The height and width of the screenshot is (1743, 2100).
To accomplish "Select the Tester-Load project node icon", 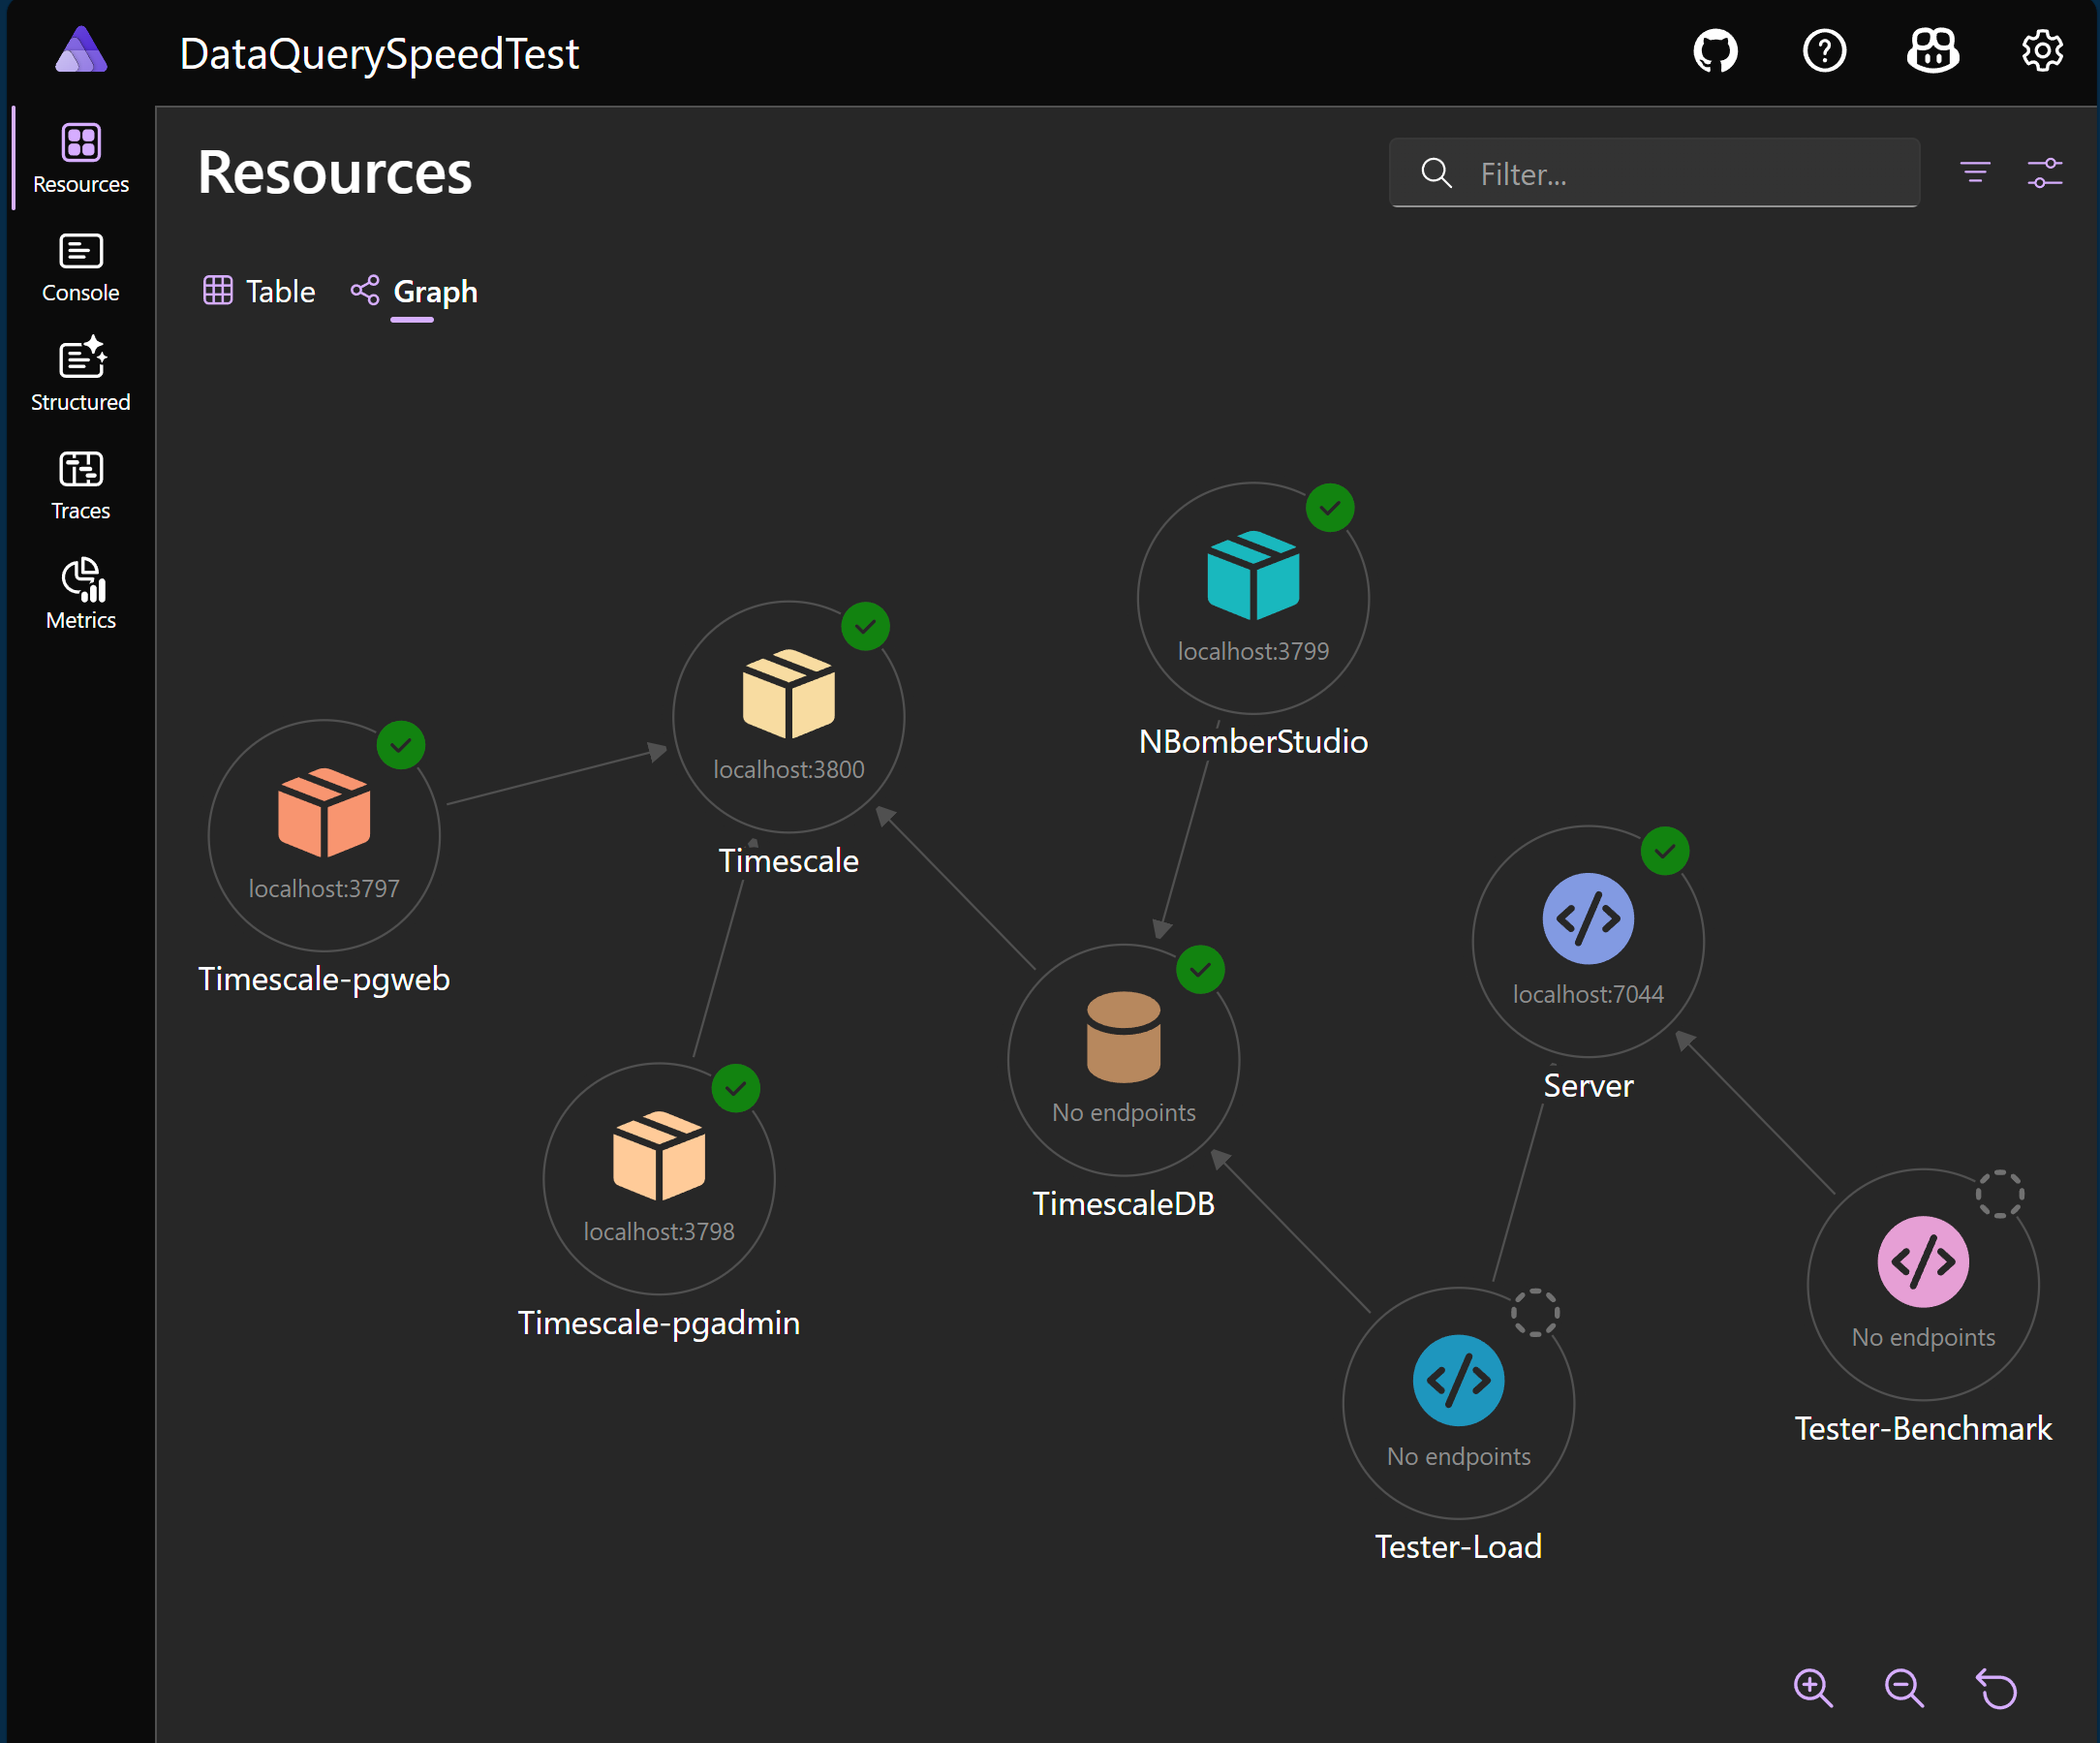I will pos(1458,1381).
